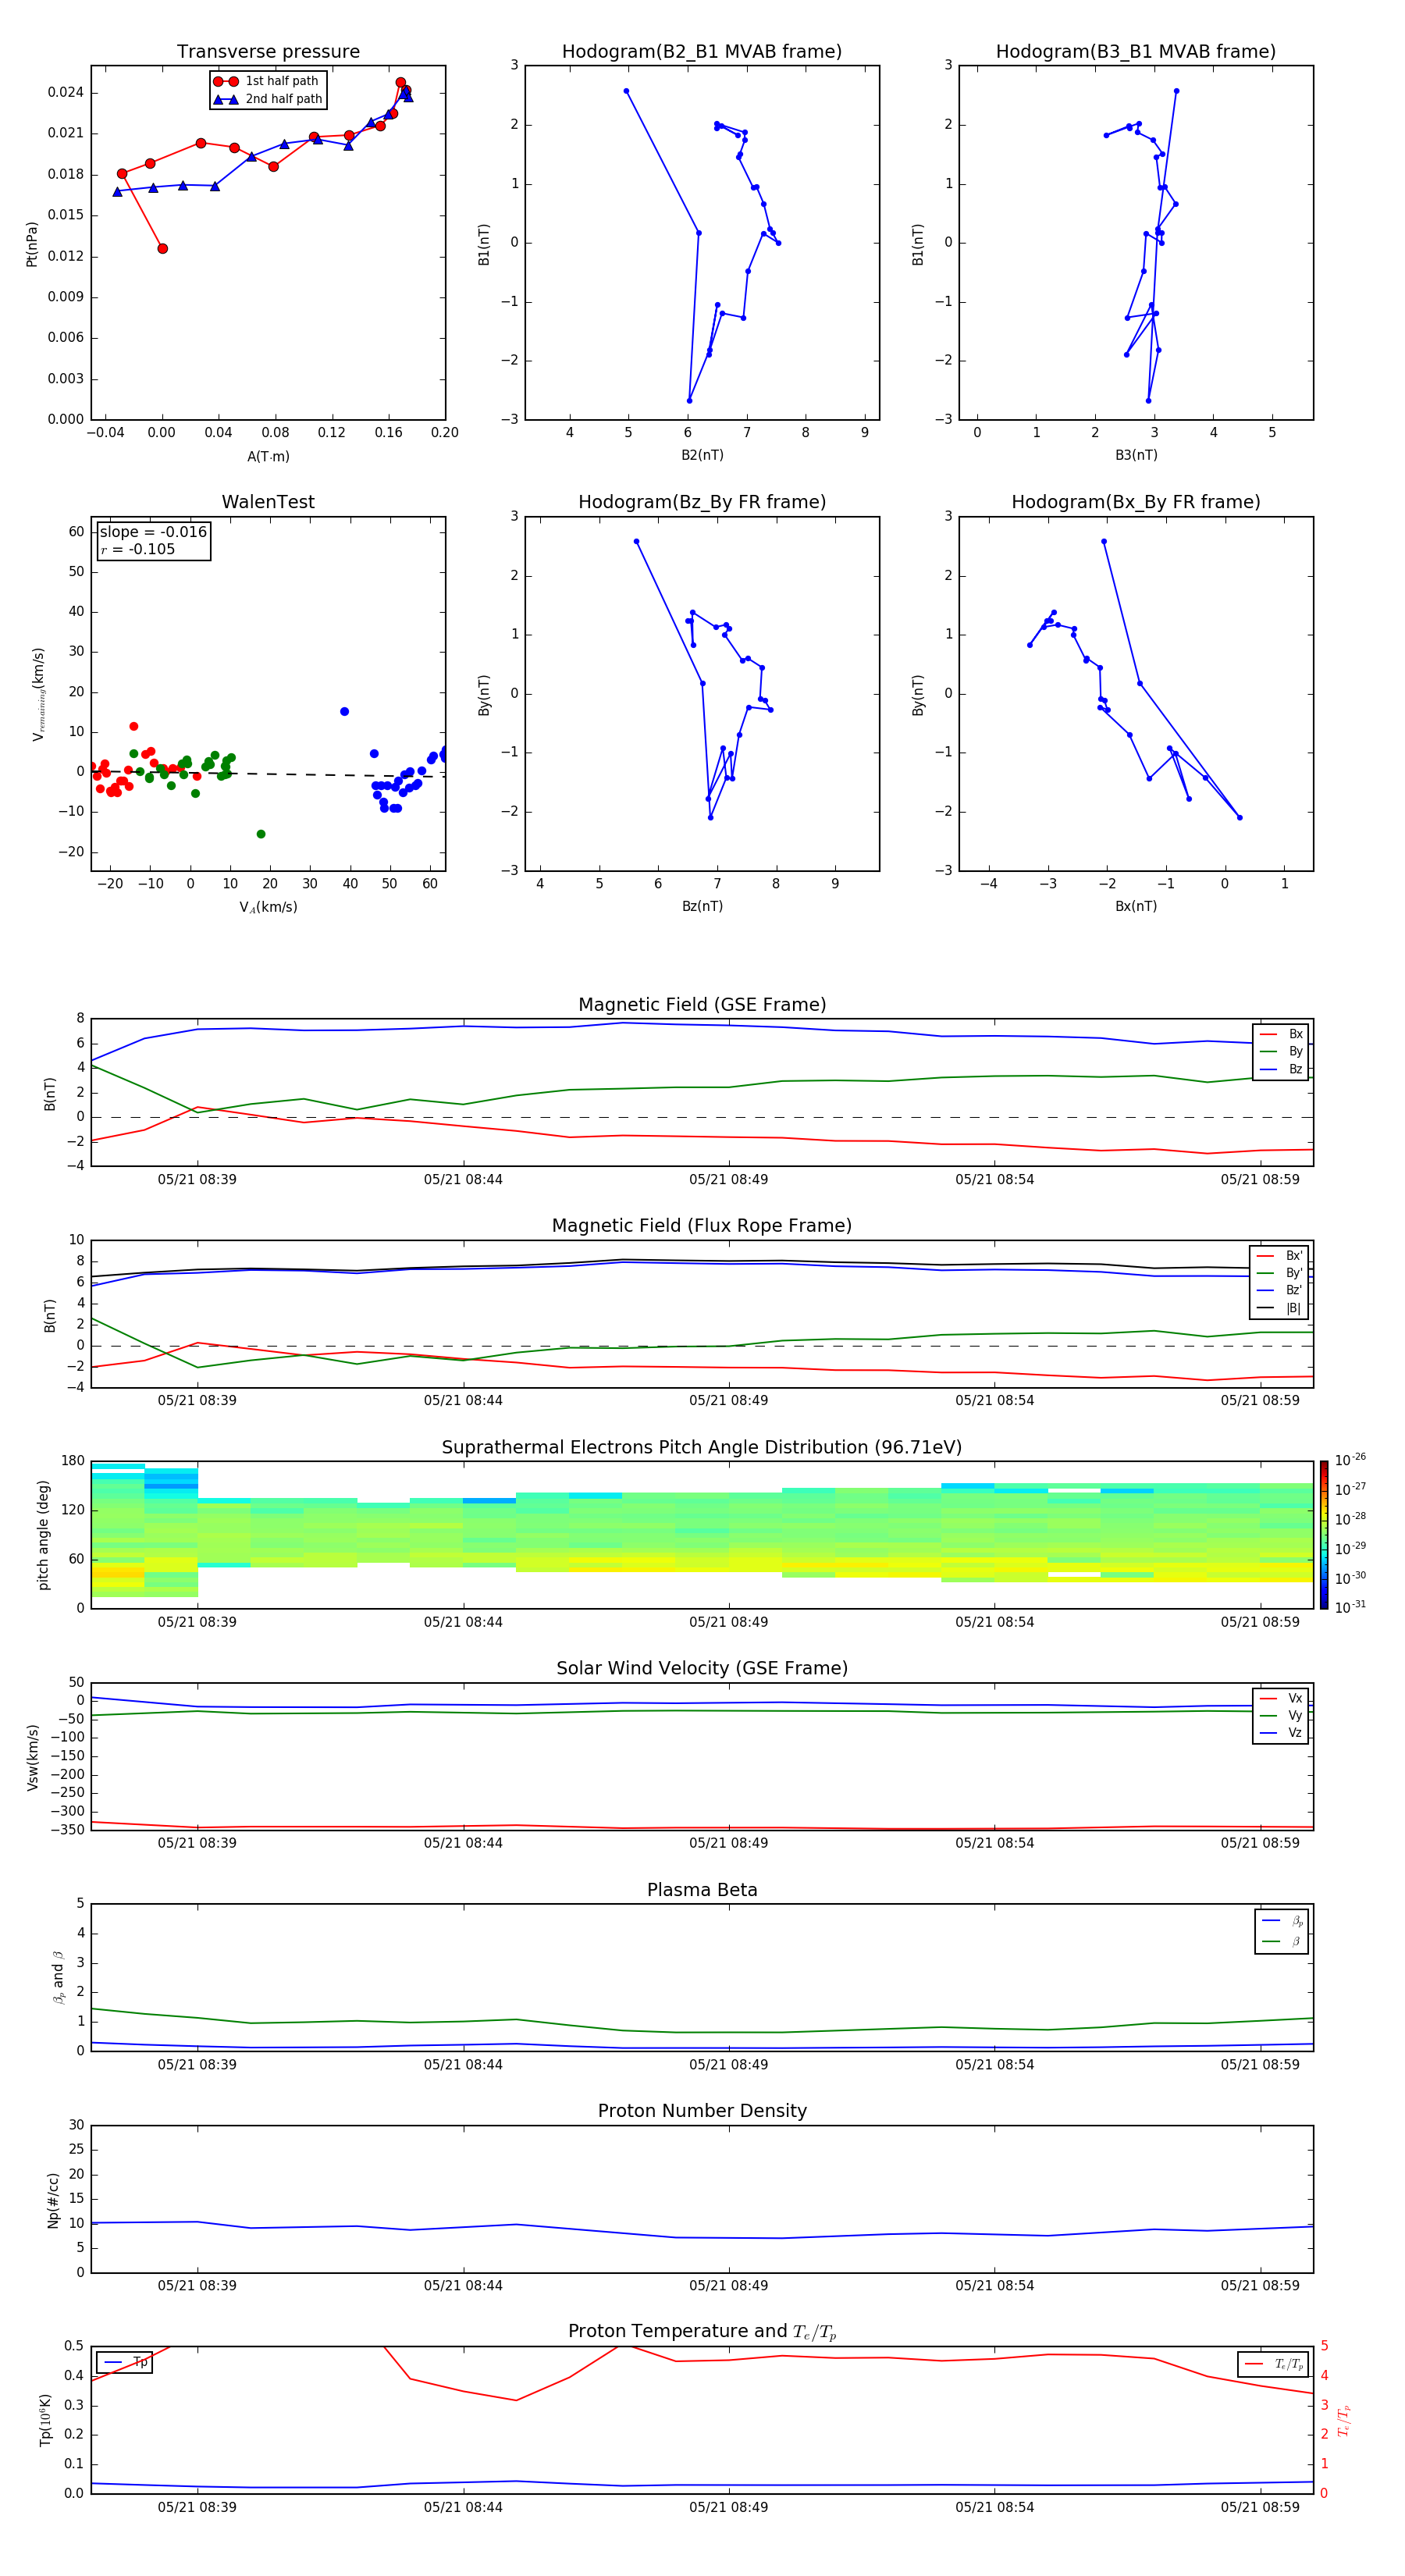The height and width of the screenshot is (2576, 1405).
Task: Click the 'Np(#/cc)' y-axis label
Action: 53,2200
